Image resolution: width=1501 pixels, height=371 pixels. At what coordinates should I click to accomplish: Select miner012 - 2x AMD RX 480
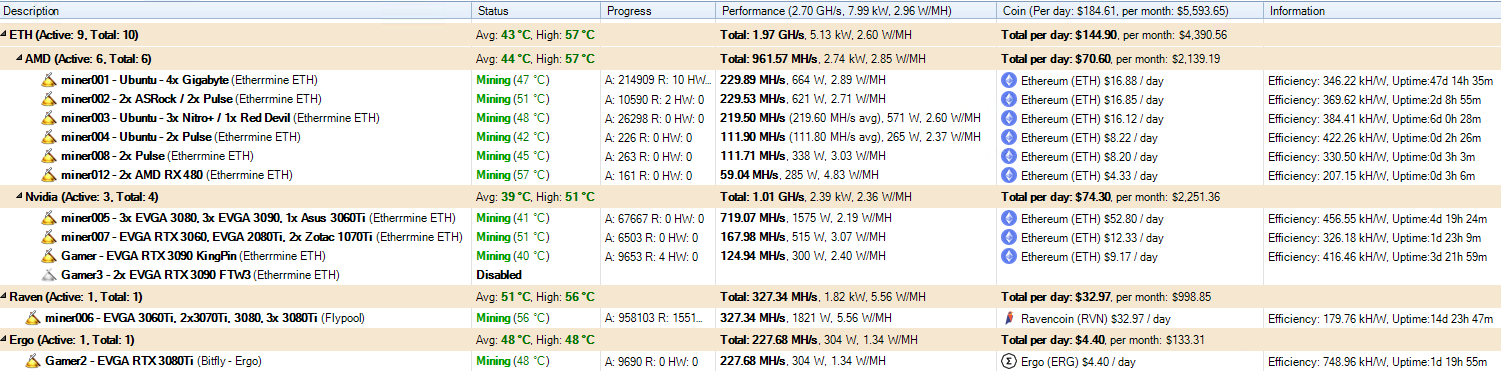click(x=177, y=175)
